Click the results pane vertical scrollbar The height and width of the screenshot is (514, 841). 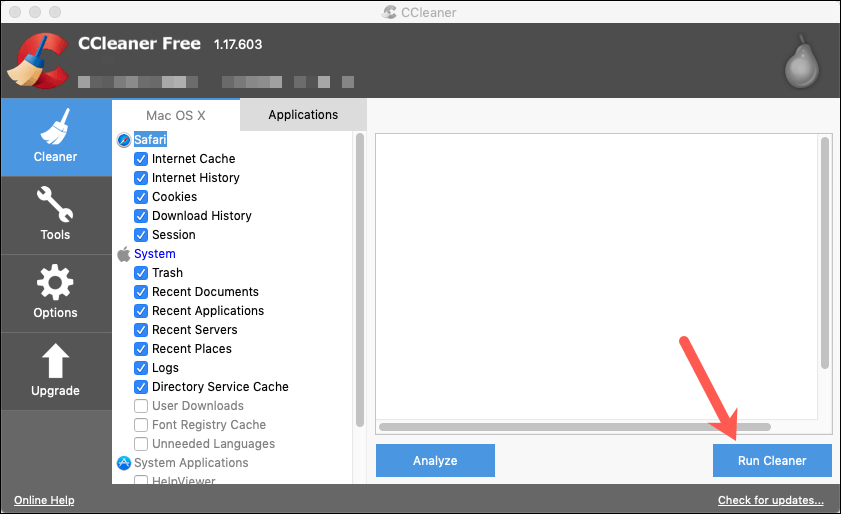pyautogui.click(x=825, y=252)
